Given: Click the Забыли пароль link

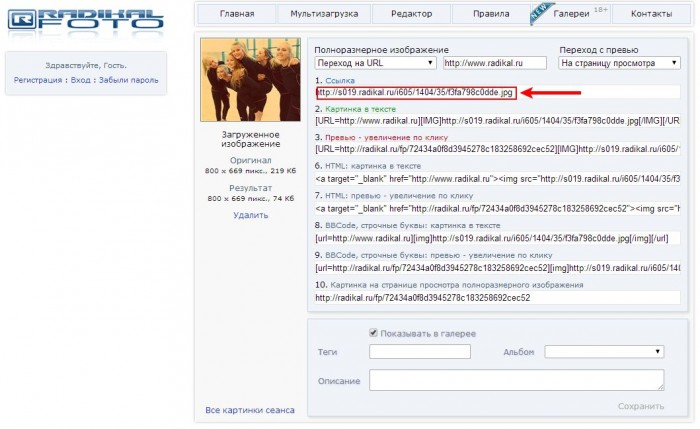Looking at the screenshot, I should tap(129, 80).
